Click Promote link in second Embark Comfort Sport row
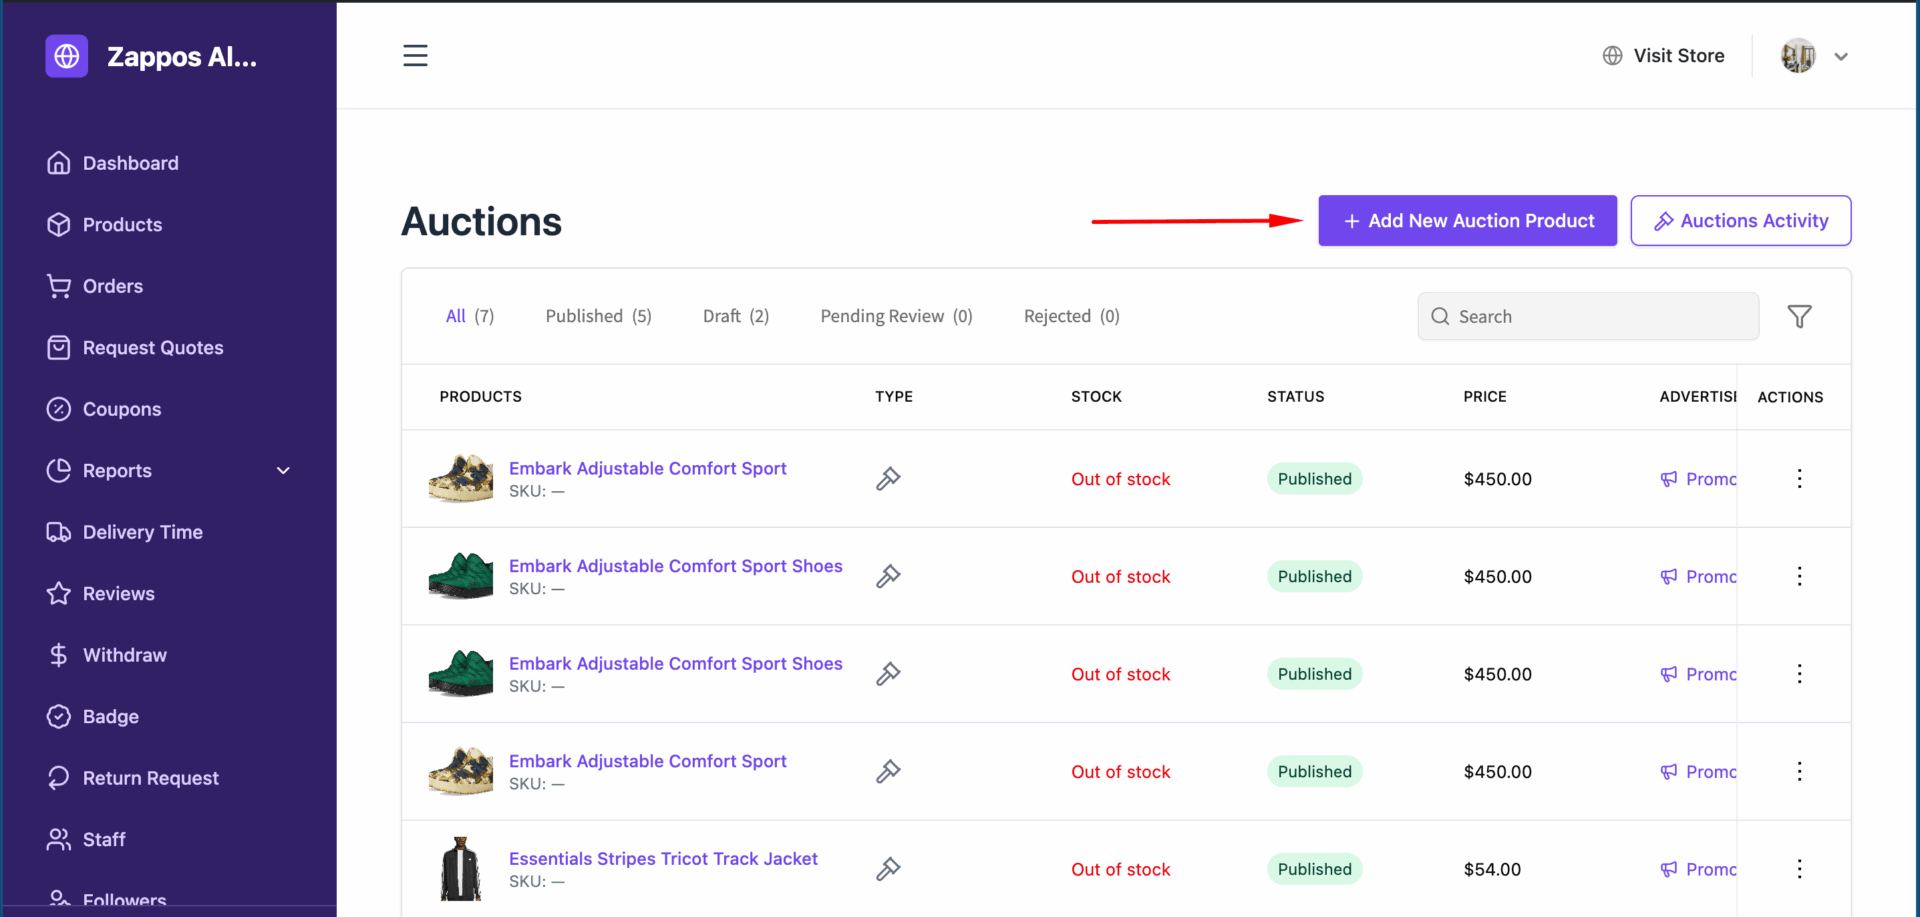The width and height of the screenshot is (1920, 917). click(x=1698, y=772)
